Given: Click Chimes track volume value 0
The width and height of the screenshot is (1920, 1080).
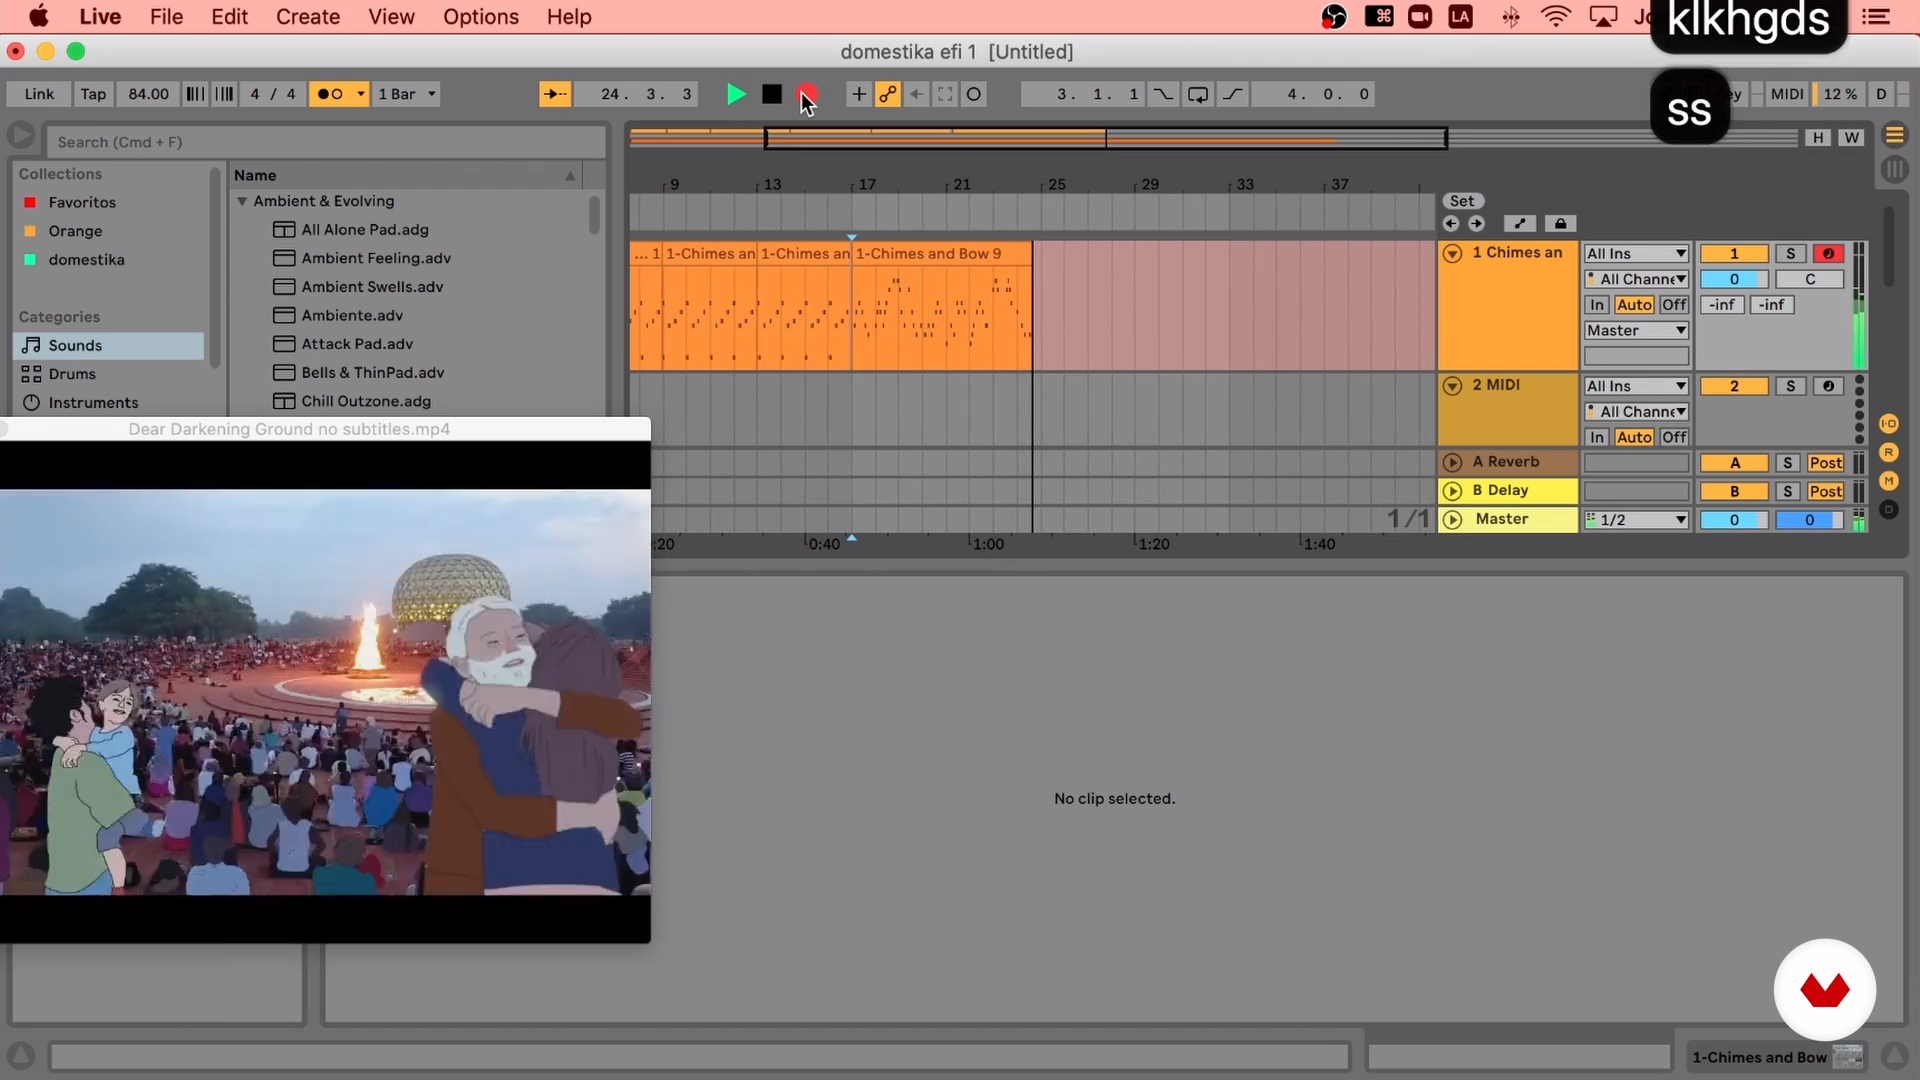Looking at the screenshot, I should [x=1734, y=279].
